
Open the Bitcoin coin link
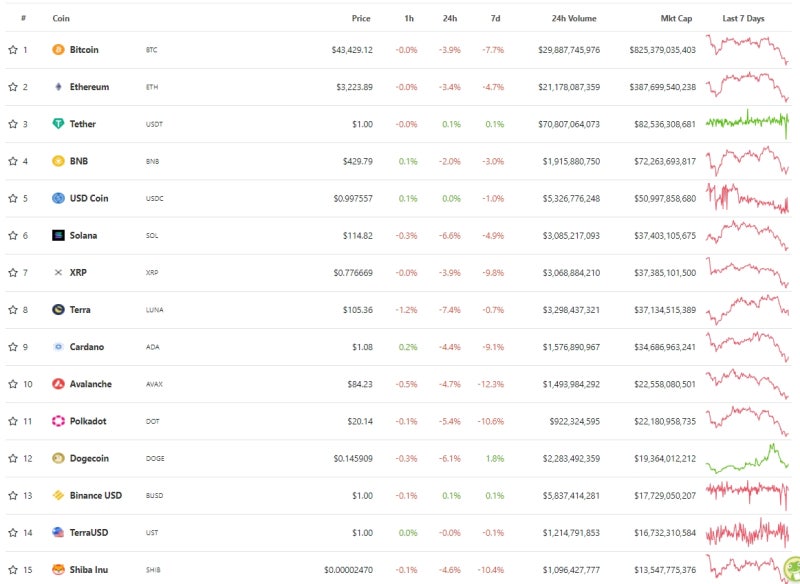[84, 49]
